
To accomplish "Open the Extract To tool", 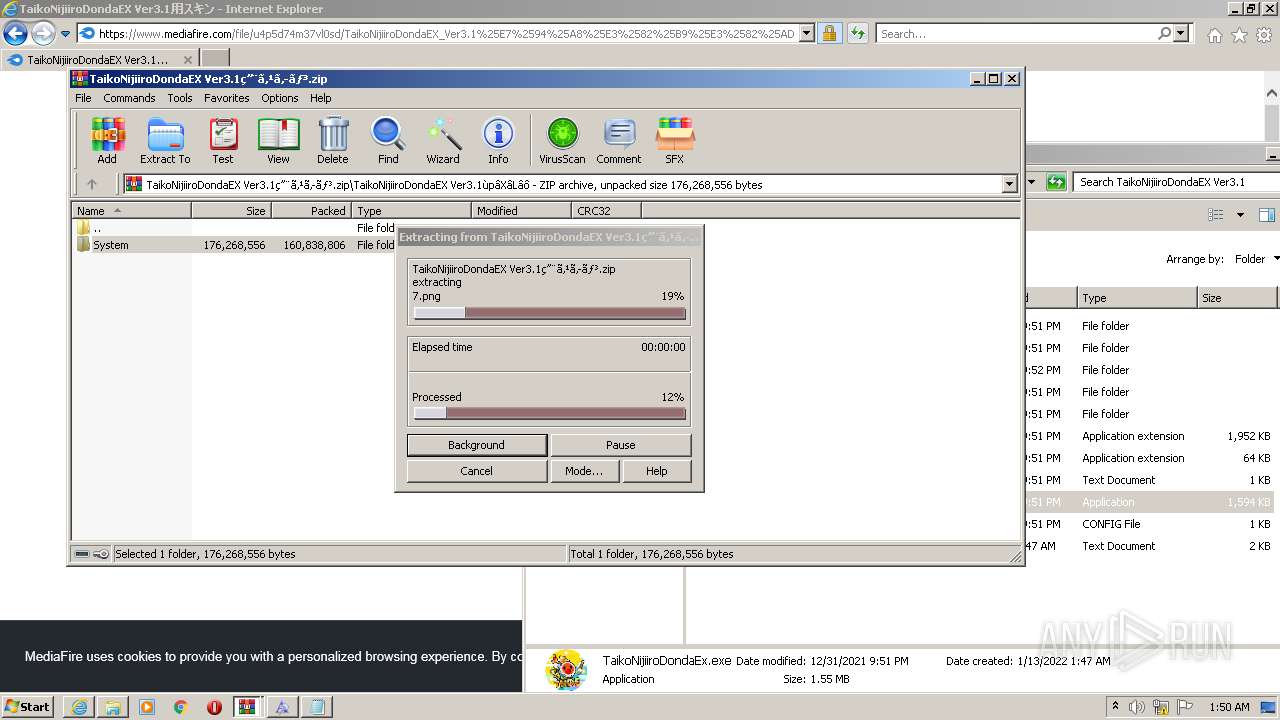I will 165,140.
